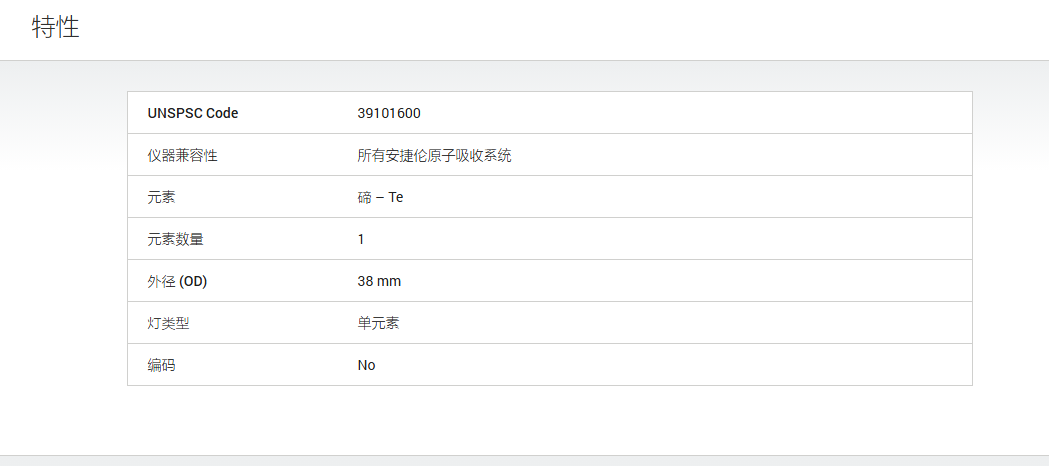Viewport: 1049px width, 466px height.
Task: Click 所有安捷伦原子吸收系统 compatibility value
Action: click(435, 156)
